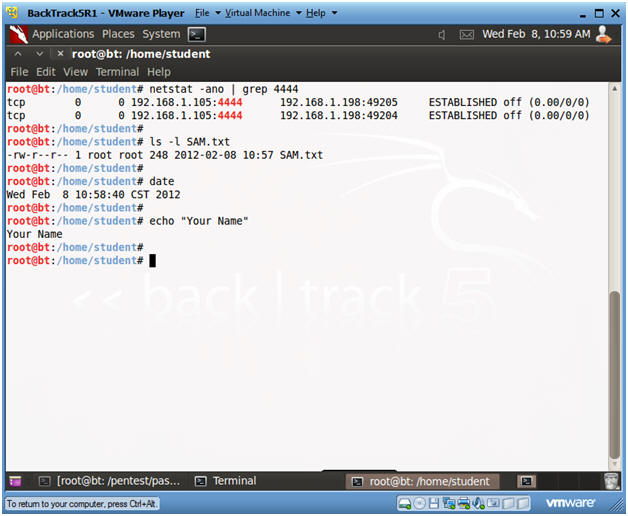Click the "-rw-r--r--" SAM.txt file listing
The height and width of the screenshot is (516, 628).
pyautogui.click(x=165, y=155)
